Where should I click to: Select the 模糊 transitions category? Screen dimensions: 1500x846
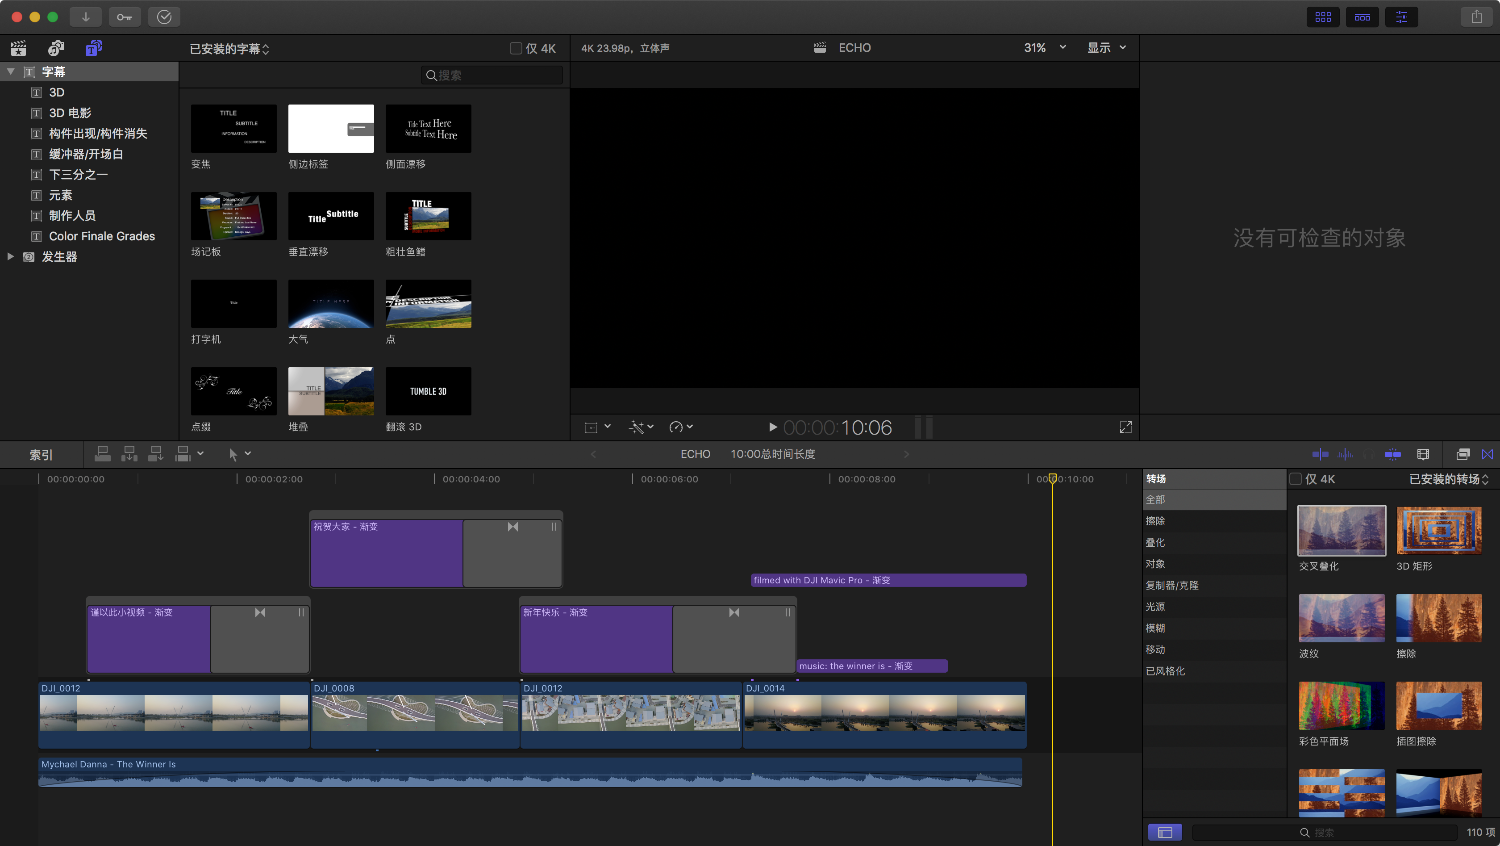tap(1215, 628)
